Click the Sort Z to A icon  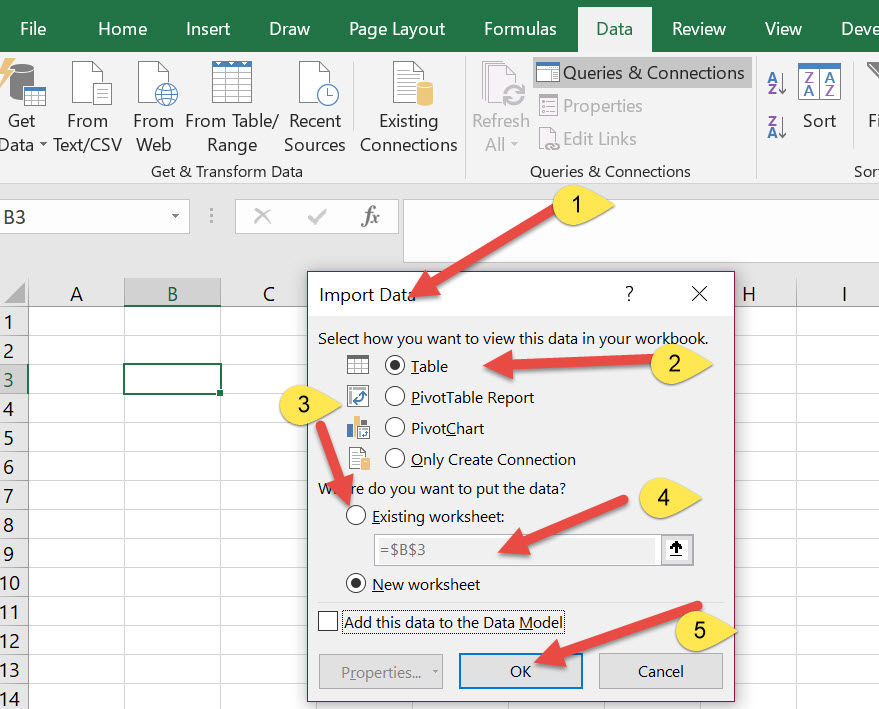pyautogui.click(x=777, y=127)
